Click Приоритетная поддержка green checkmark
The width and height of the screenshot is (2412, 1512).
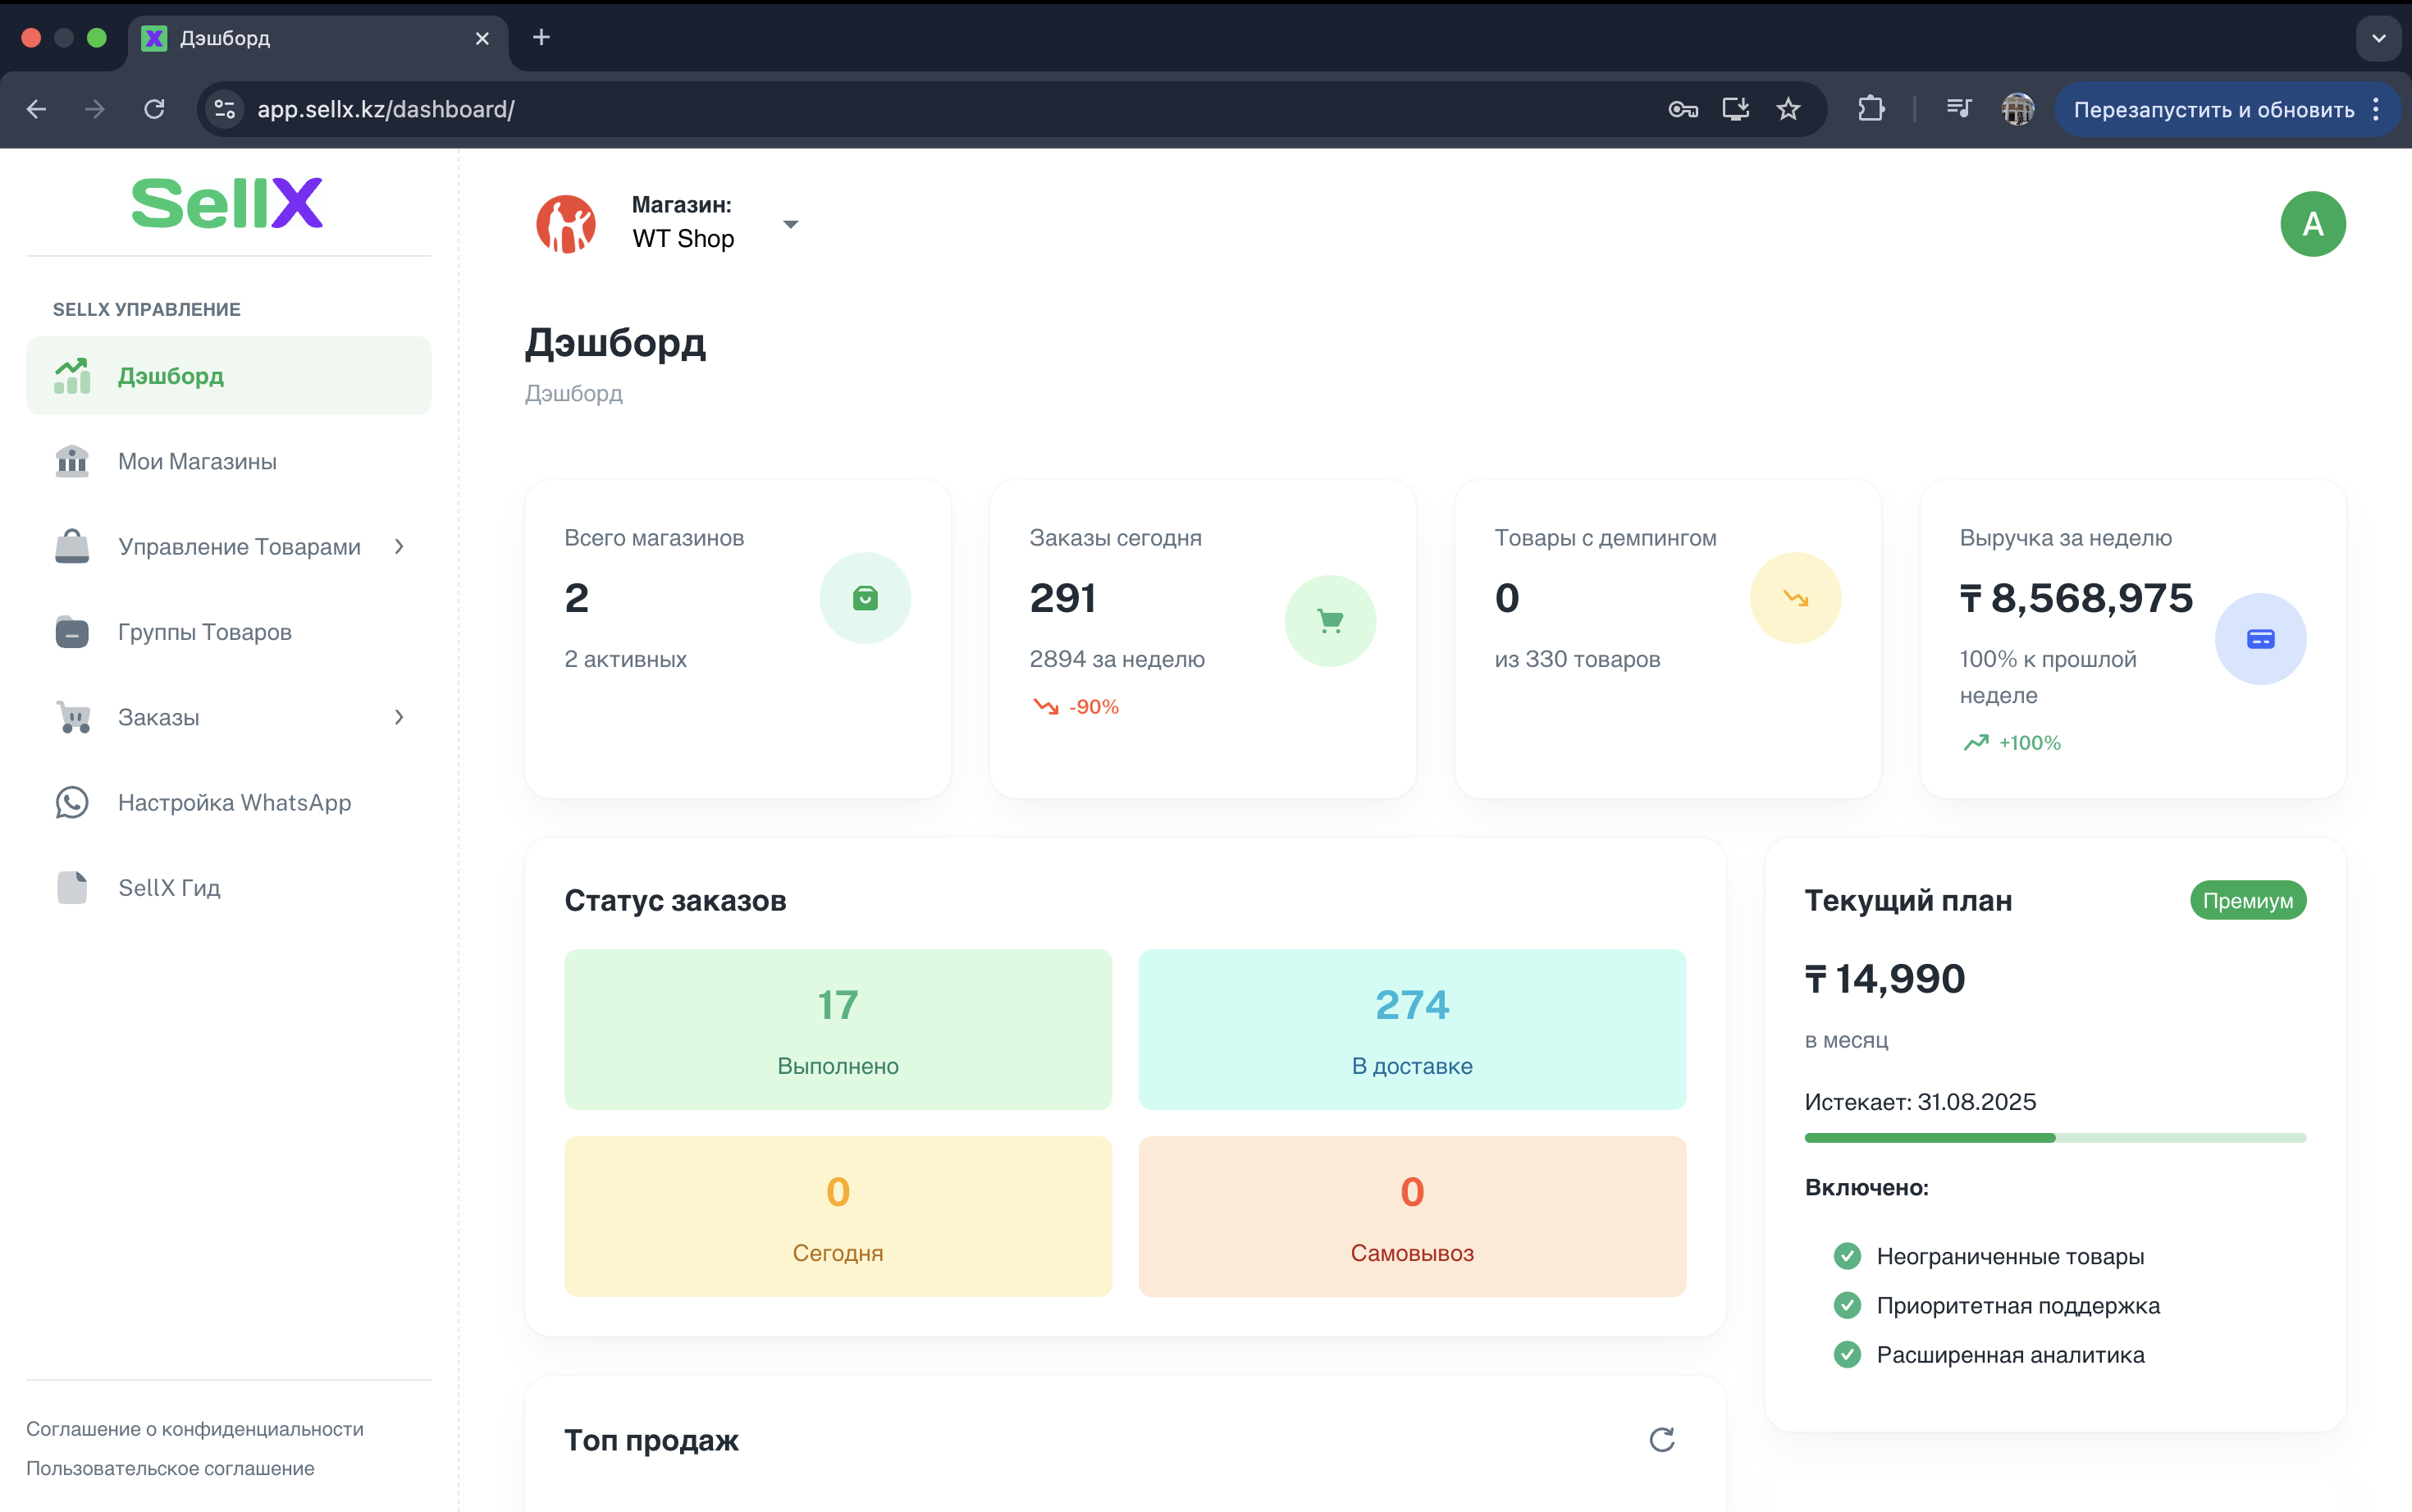coord(1847,1305)
